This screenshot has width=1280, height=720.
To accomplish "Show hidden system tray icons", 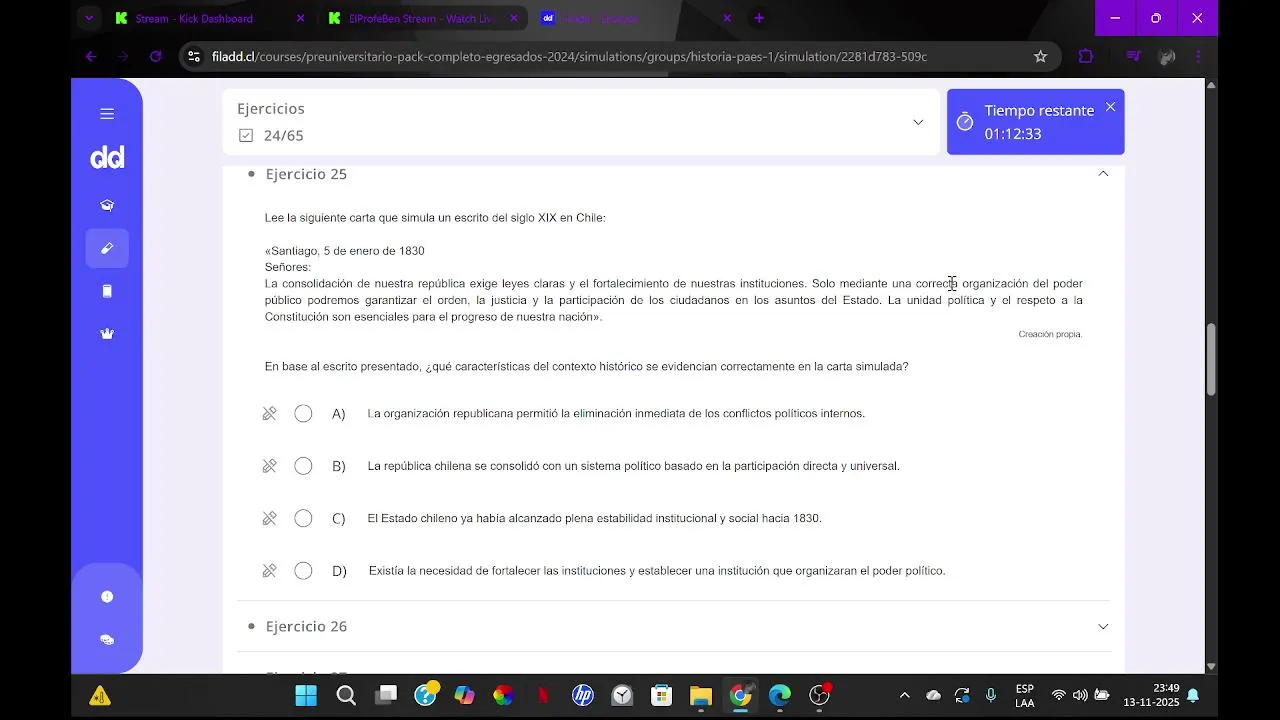I will coord(905,696).
